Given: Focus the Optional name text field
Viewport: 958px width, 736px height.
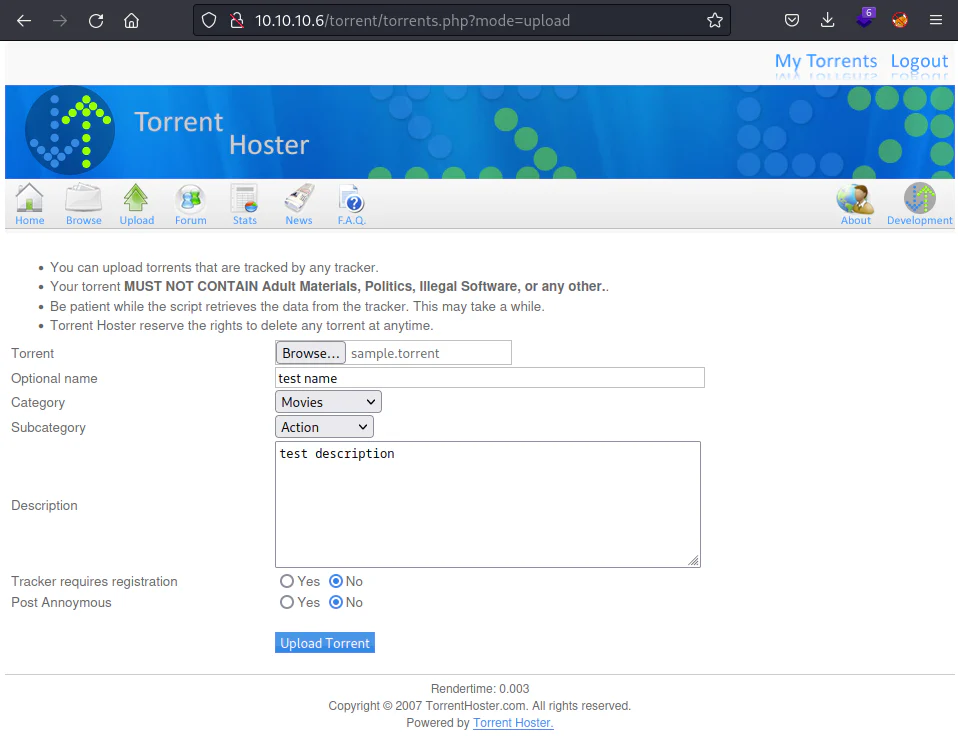Looking at the screenshot, I should [489, 378].
